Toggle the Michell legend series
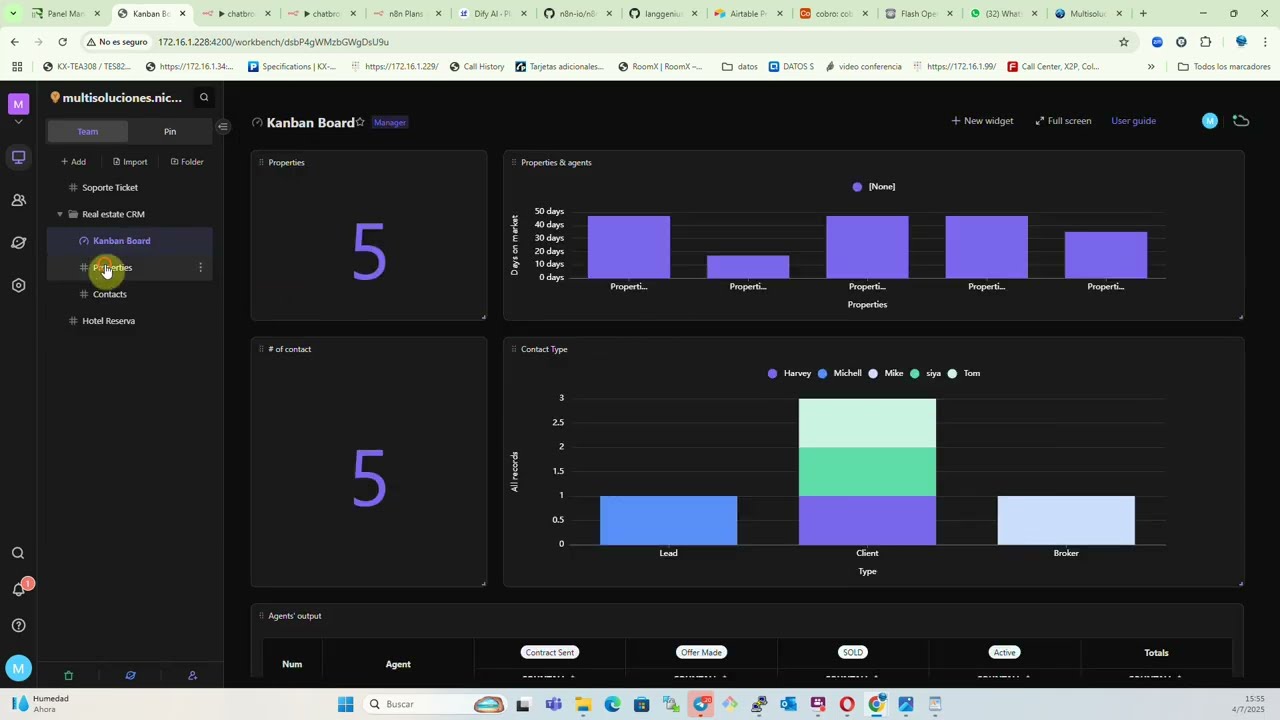 [x=839, y=373]
